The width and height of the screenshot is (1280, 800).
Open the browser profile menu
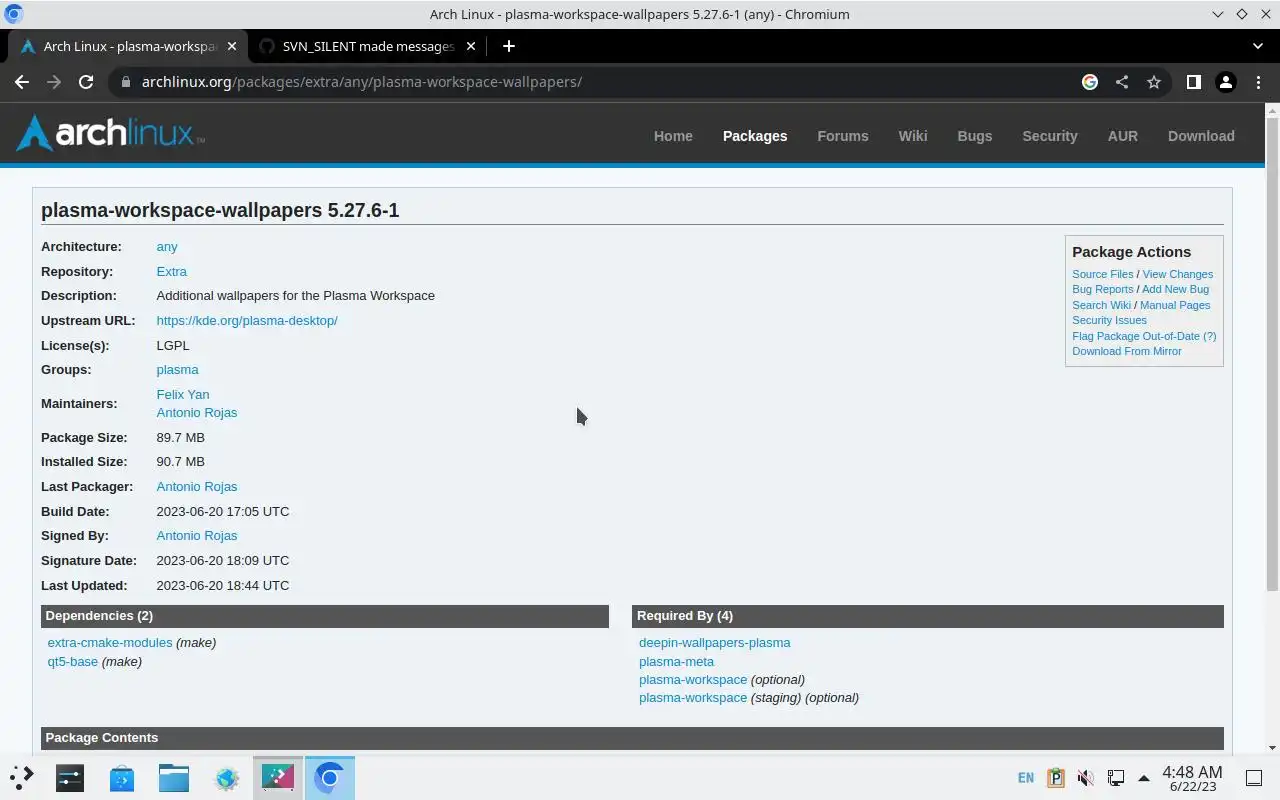click(1225, 82)
